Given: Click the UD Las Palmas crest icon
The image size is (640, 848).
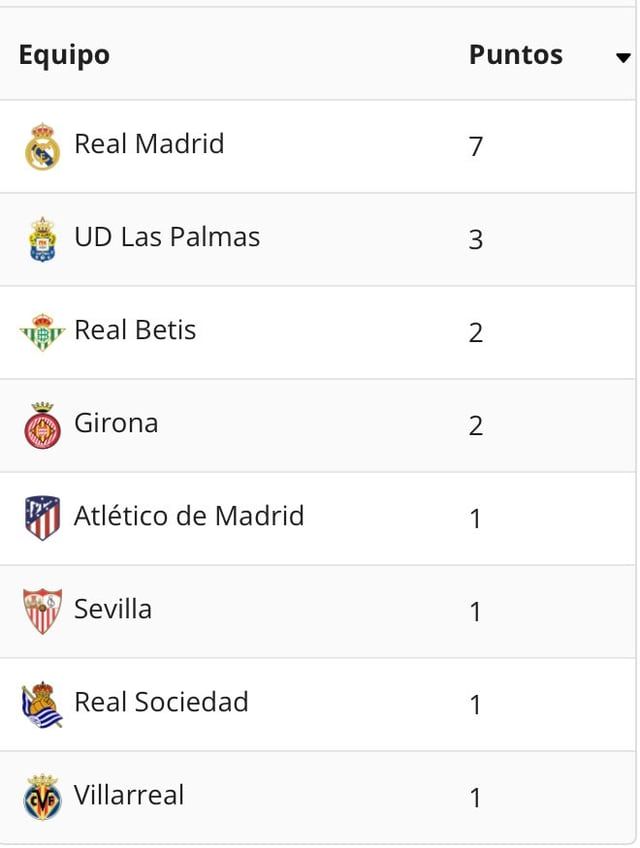Looking at the screenshot, I should click(x=42, y=239).
